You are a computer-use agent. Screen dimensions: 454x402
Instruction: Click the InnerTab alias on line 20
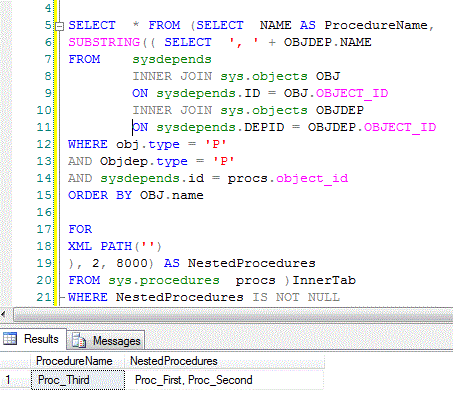[x=324, y=280]
